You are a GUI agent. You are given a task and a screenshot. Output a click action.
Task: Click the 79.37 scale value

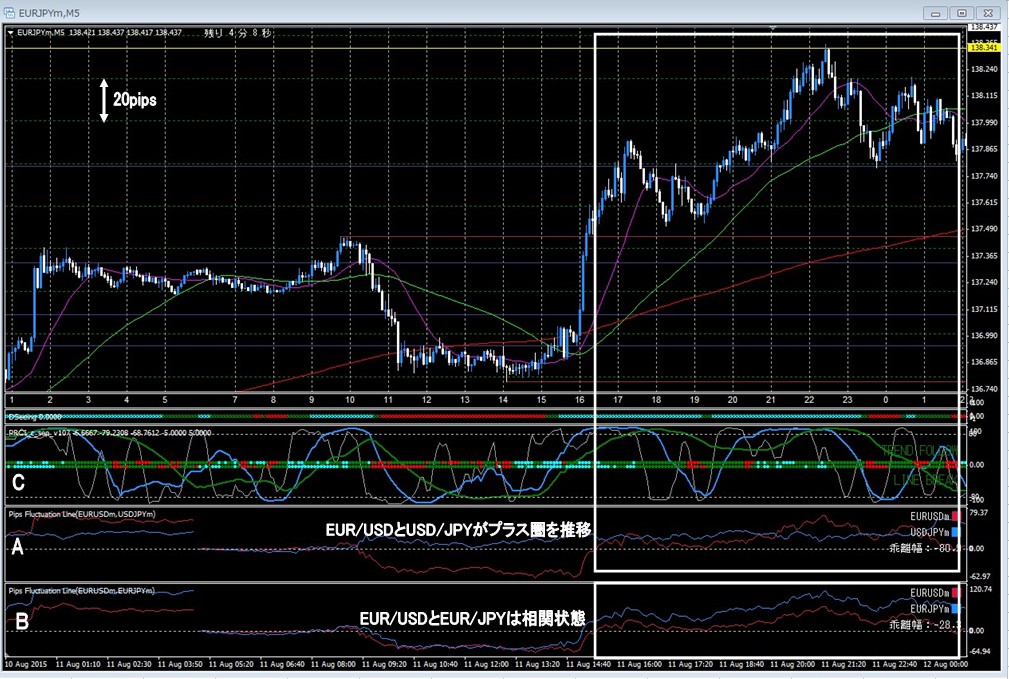(x=979, y=512)
